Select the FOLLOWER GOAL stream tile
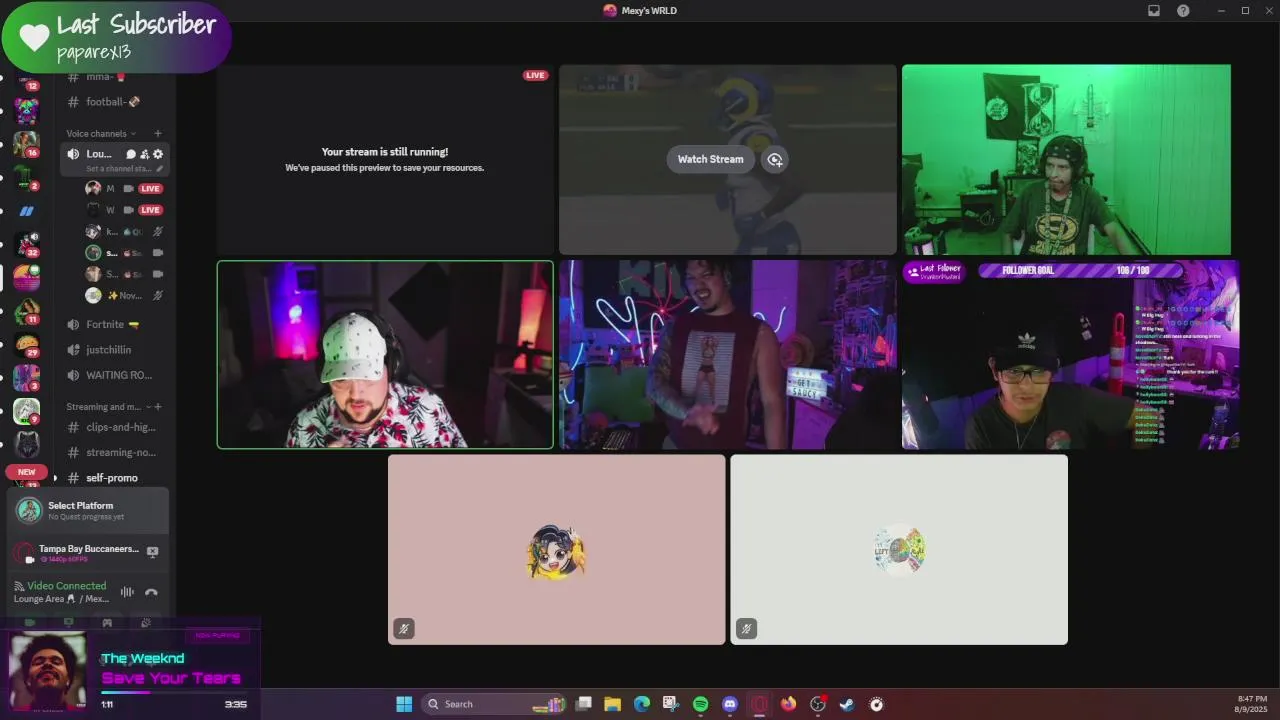Screen dimensions: 1280x720 pos(1071,355)
